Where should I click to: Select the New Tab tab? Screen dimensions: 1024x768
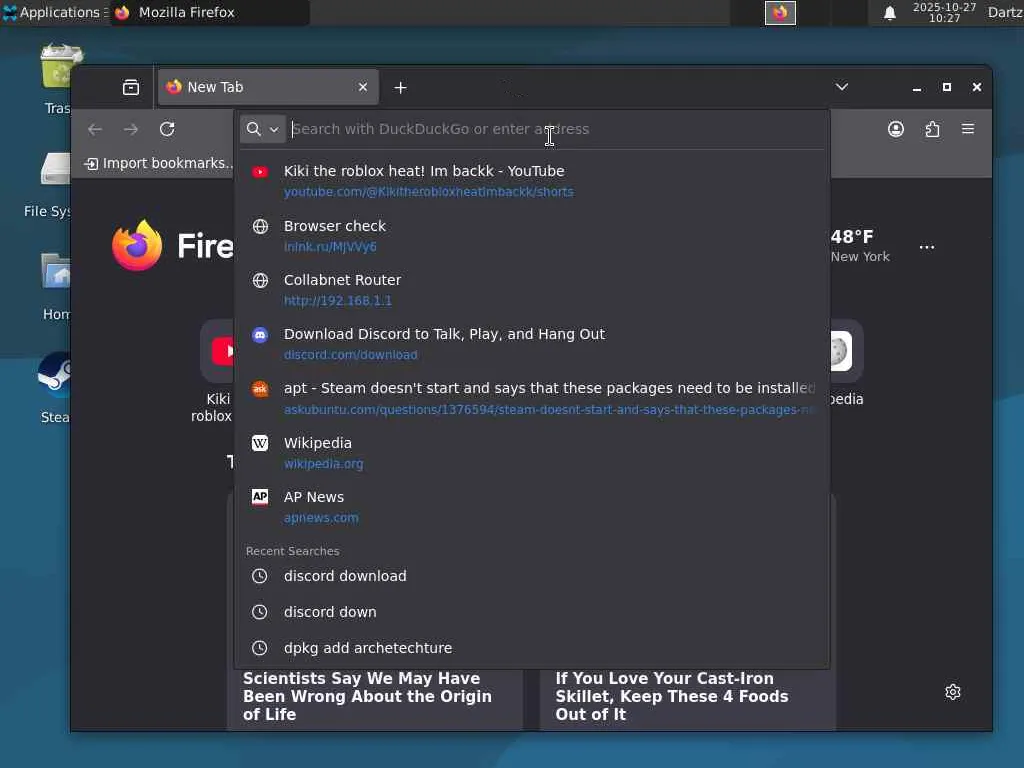[x=268, y=87]
